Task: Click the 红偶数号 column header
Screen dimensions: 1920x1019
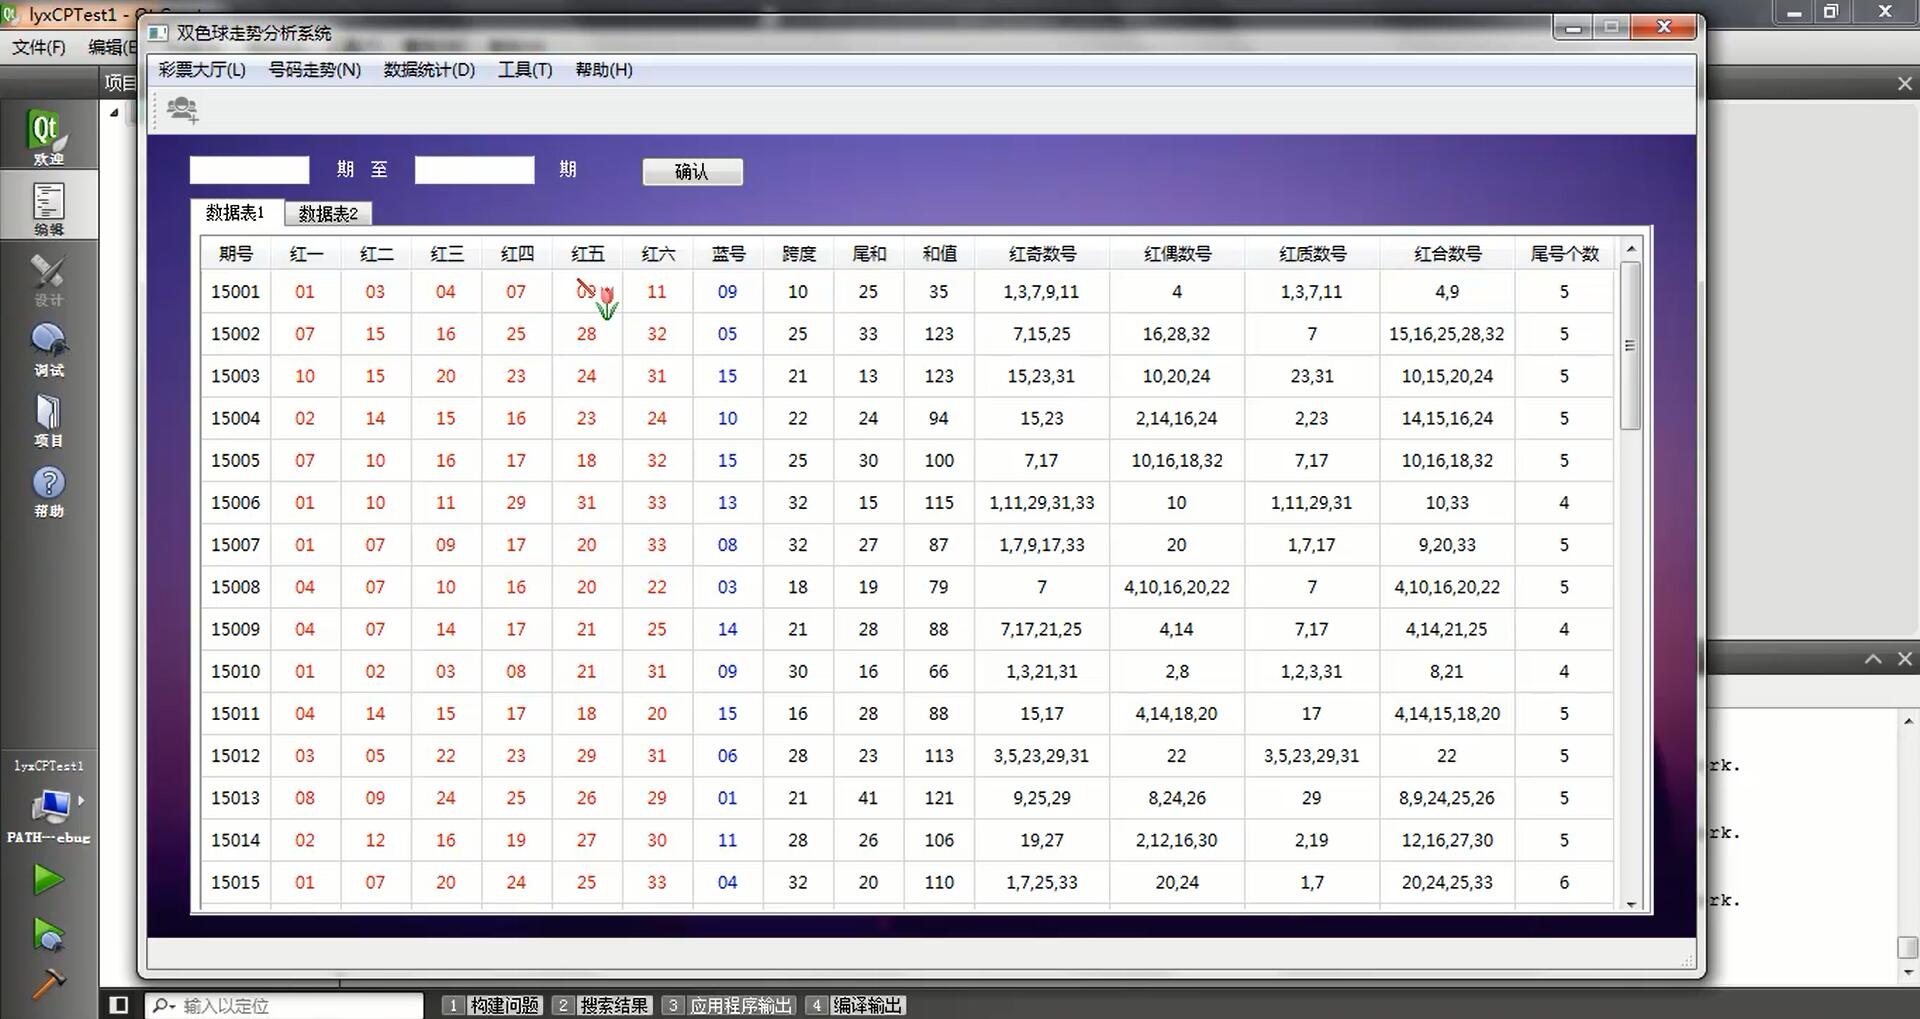Action: click(1177, 254)
